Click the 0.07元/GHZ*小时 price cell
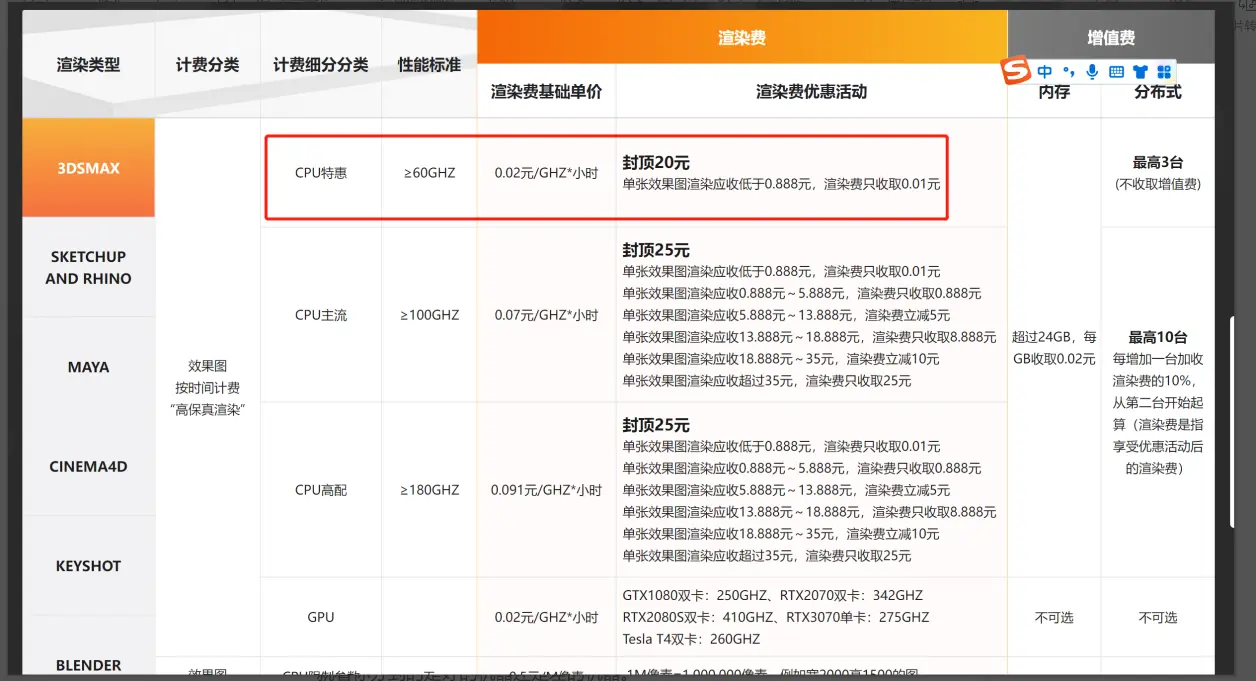1256x681 pixels. coord(546,315)
